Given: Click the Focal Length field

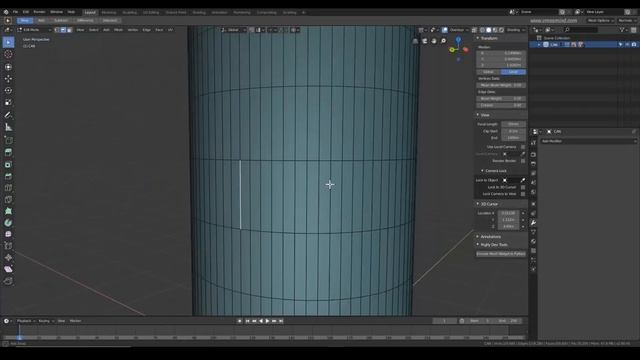Looking at the screenshot, I should pyautogui.click(x=513, y=124).
